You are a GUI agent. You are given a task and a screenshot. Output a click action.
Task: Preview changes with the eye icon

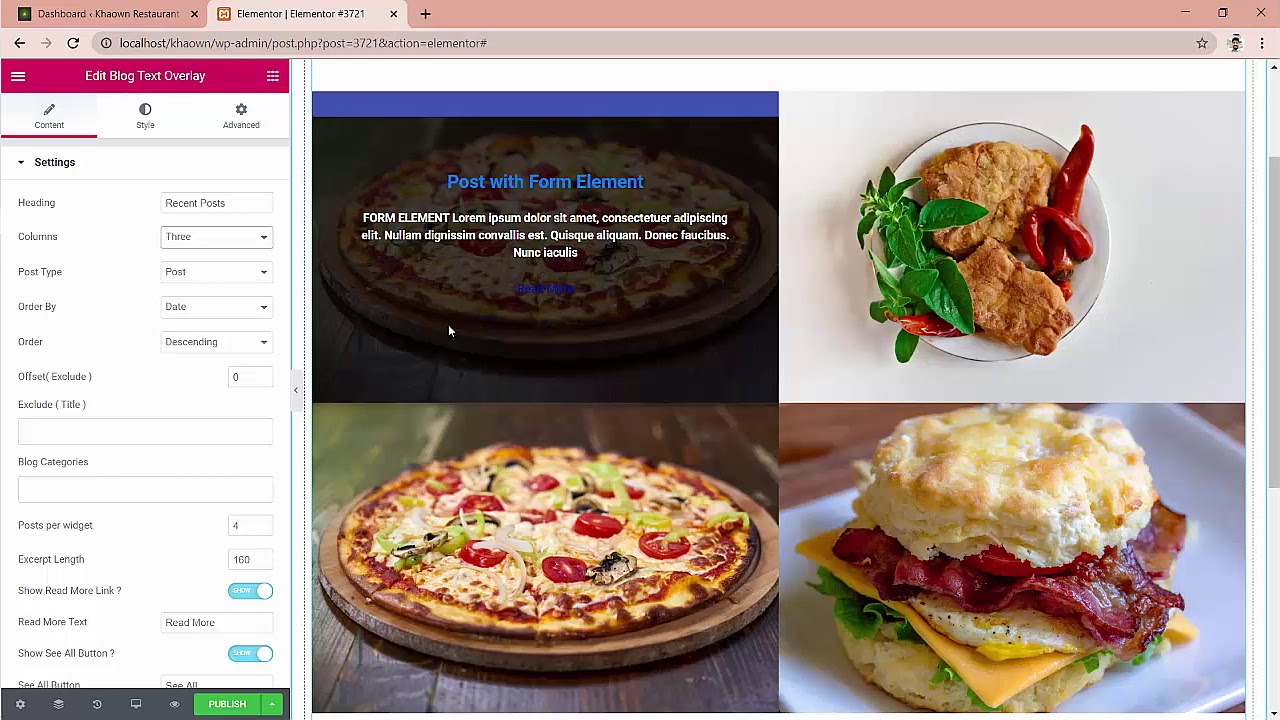[x=174, y=704]
